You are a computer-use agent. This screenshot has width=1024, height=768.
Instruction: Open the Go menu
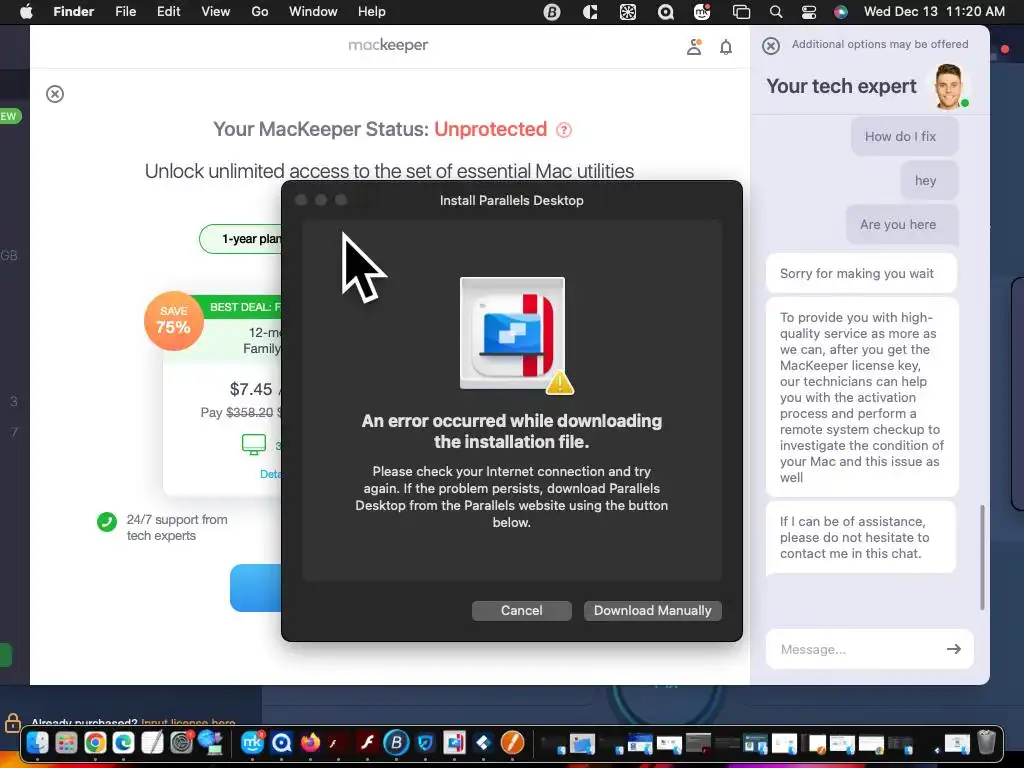click(x=260, y=12)
